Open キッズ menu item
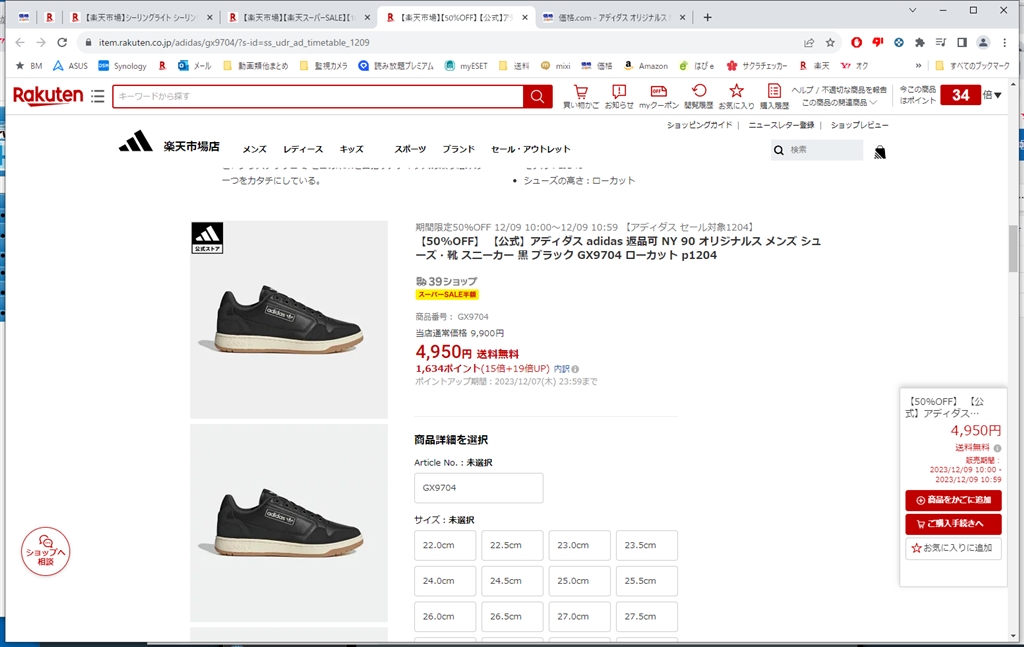 (351, 150)
